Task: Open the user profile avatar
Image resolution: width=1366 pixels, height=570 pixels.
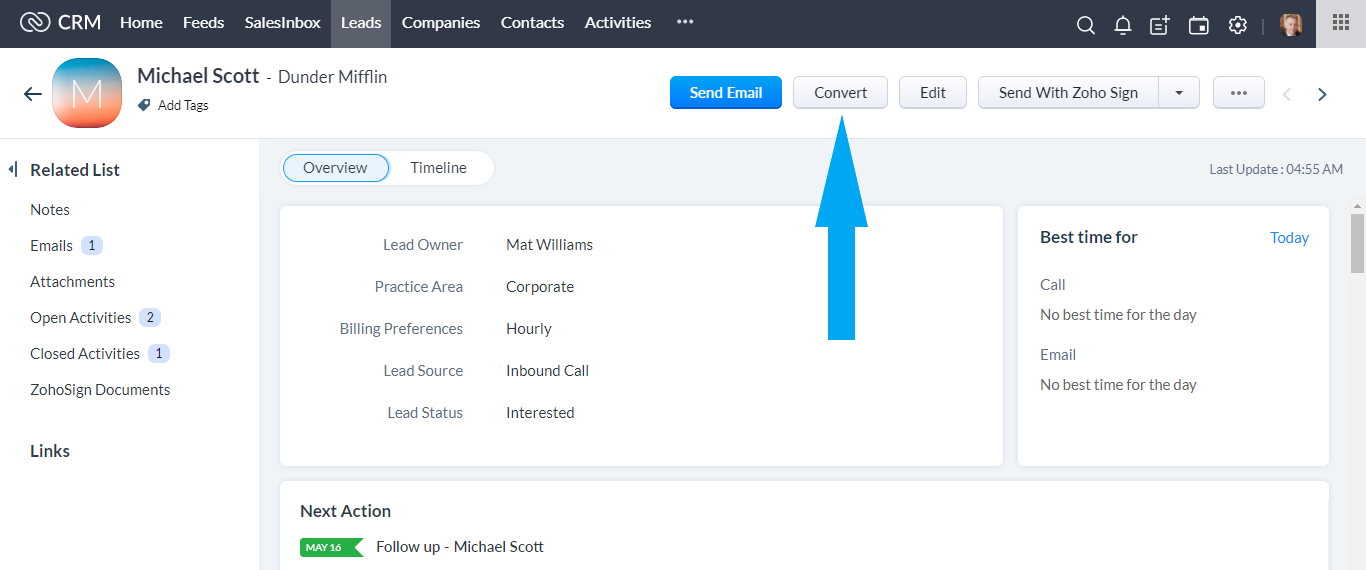Action: click(x=1291, y=25)
